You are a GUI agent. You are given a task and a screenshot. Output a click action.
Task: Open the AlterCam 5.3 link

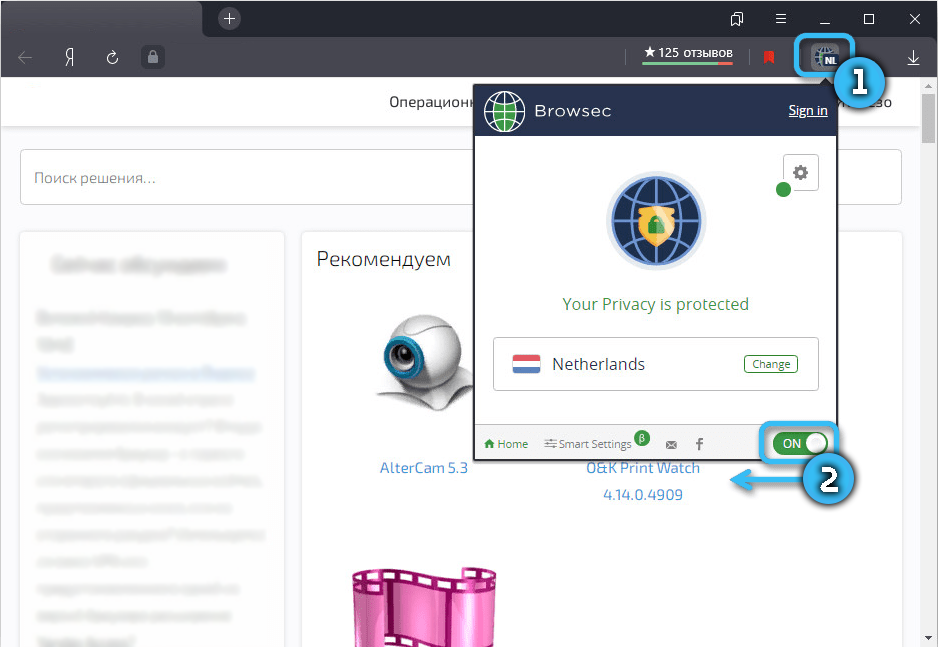423,468
